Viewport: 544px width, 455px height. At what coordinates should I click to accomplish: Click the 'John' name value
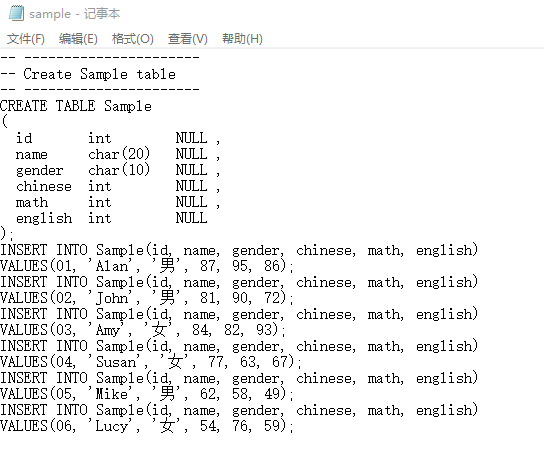[x=112, y=298]
